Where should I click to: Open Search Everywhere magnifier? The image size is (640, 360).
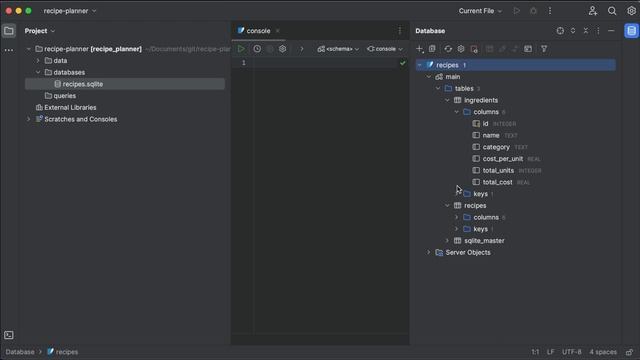click(x=612, y=11)
